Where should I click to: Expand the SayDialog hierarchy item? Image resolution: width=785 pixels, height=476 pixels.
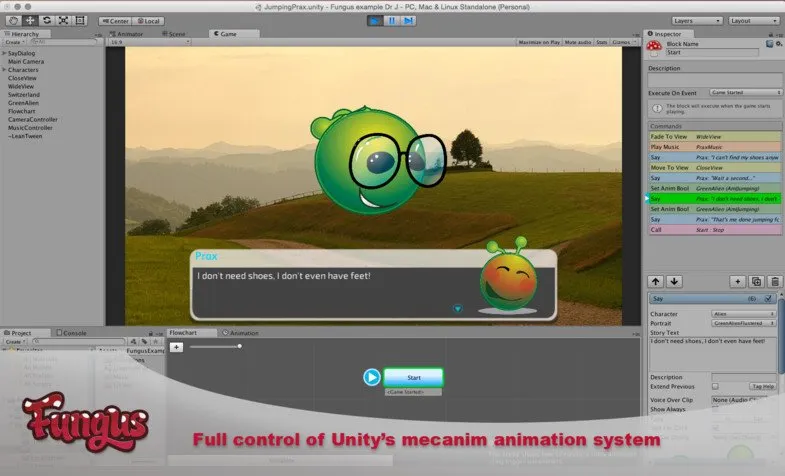pyautogui.click(x=4, y=53)
